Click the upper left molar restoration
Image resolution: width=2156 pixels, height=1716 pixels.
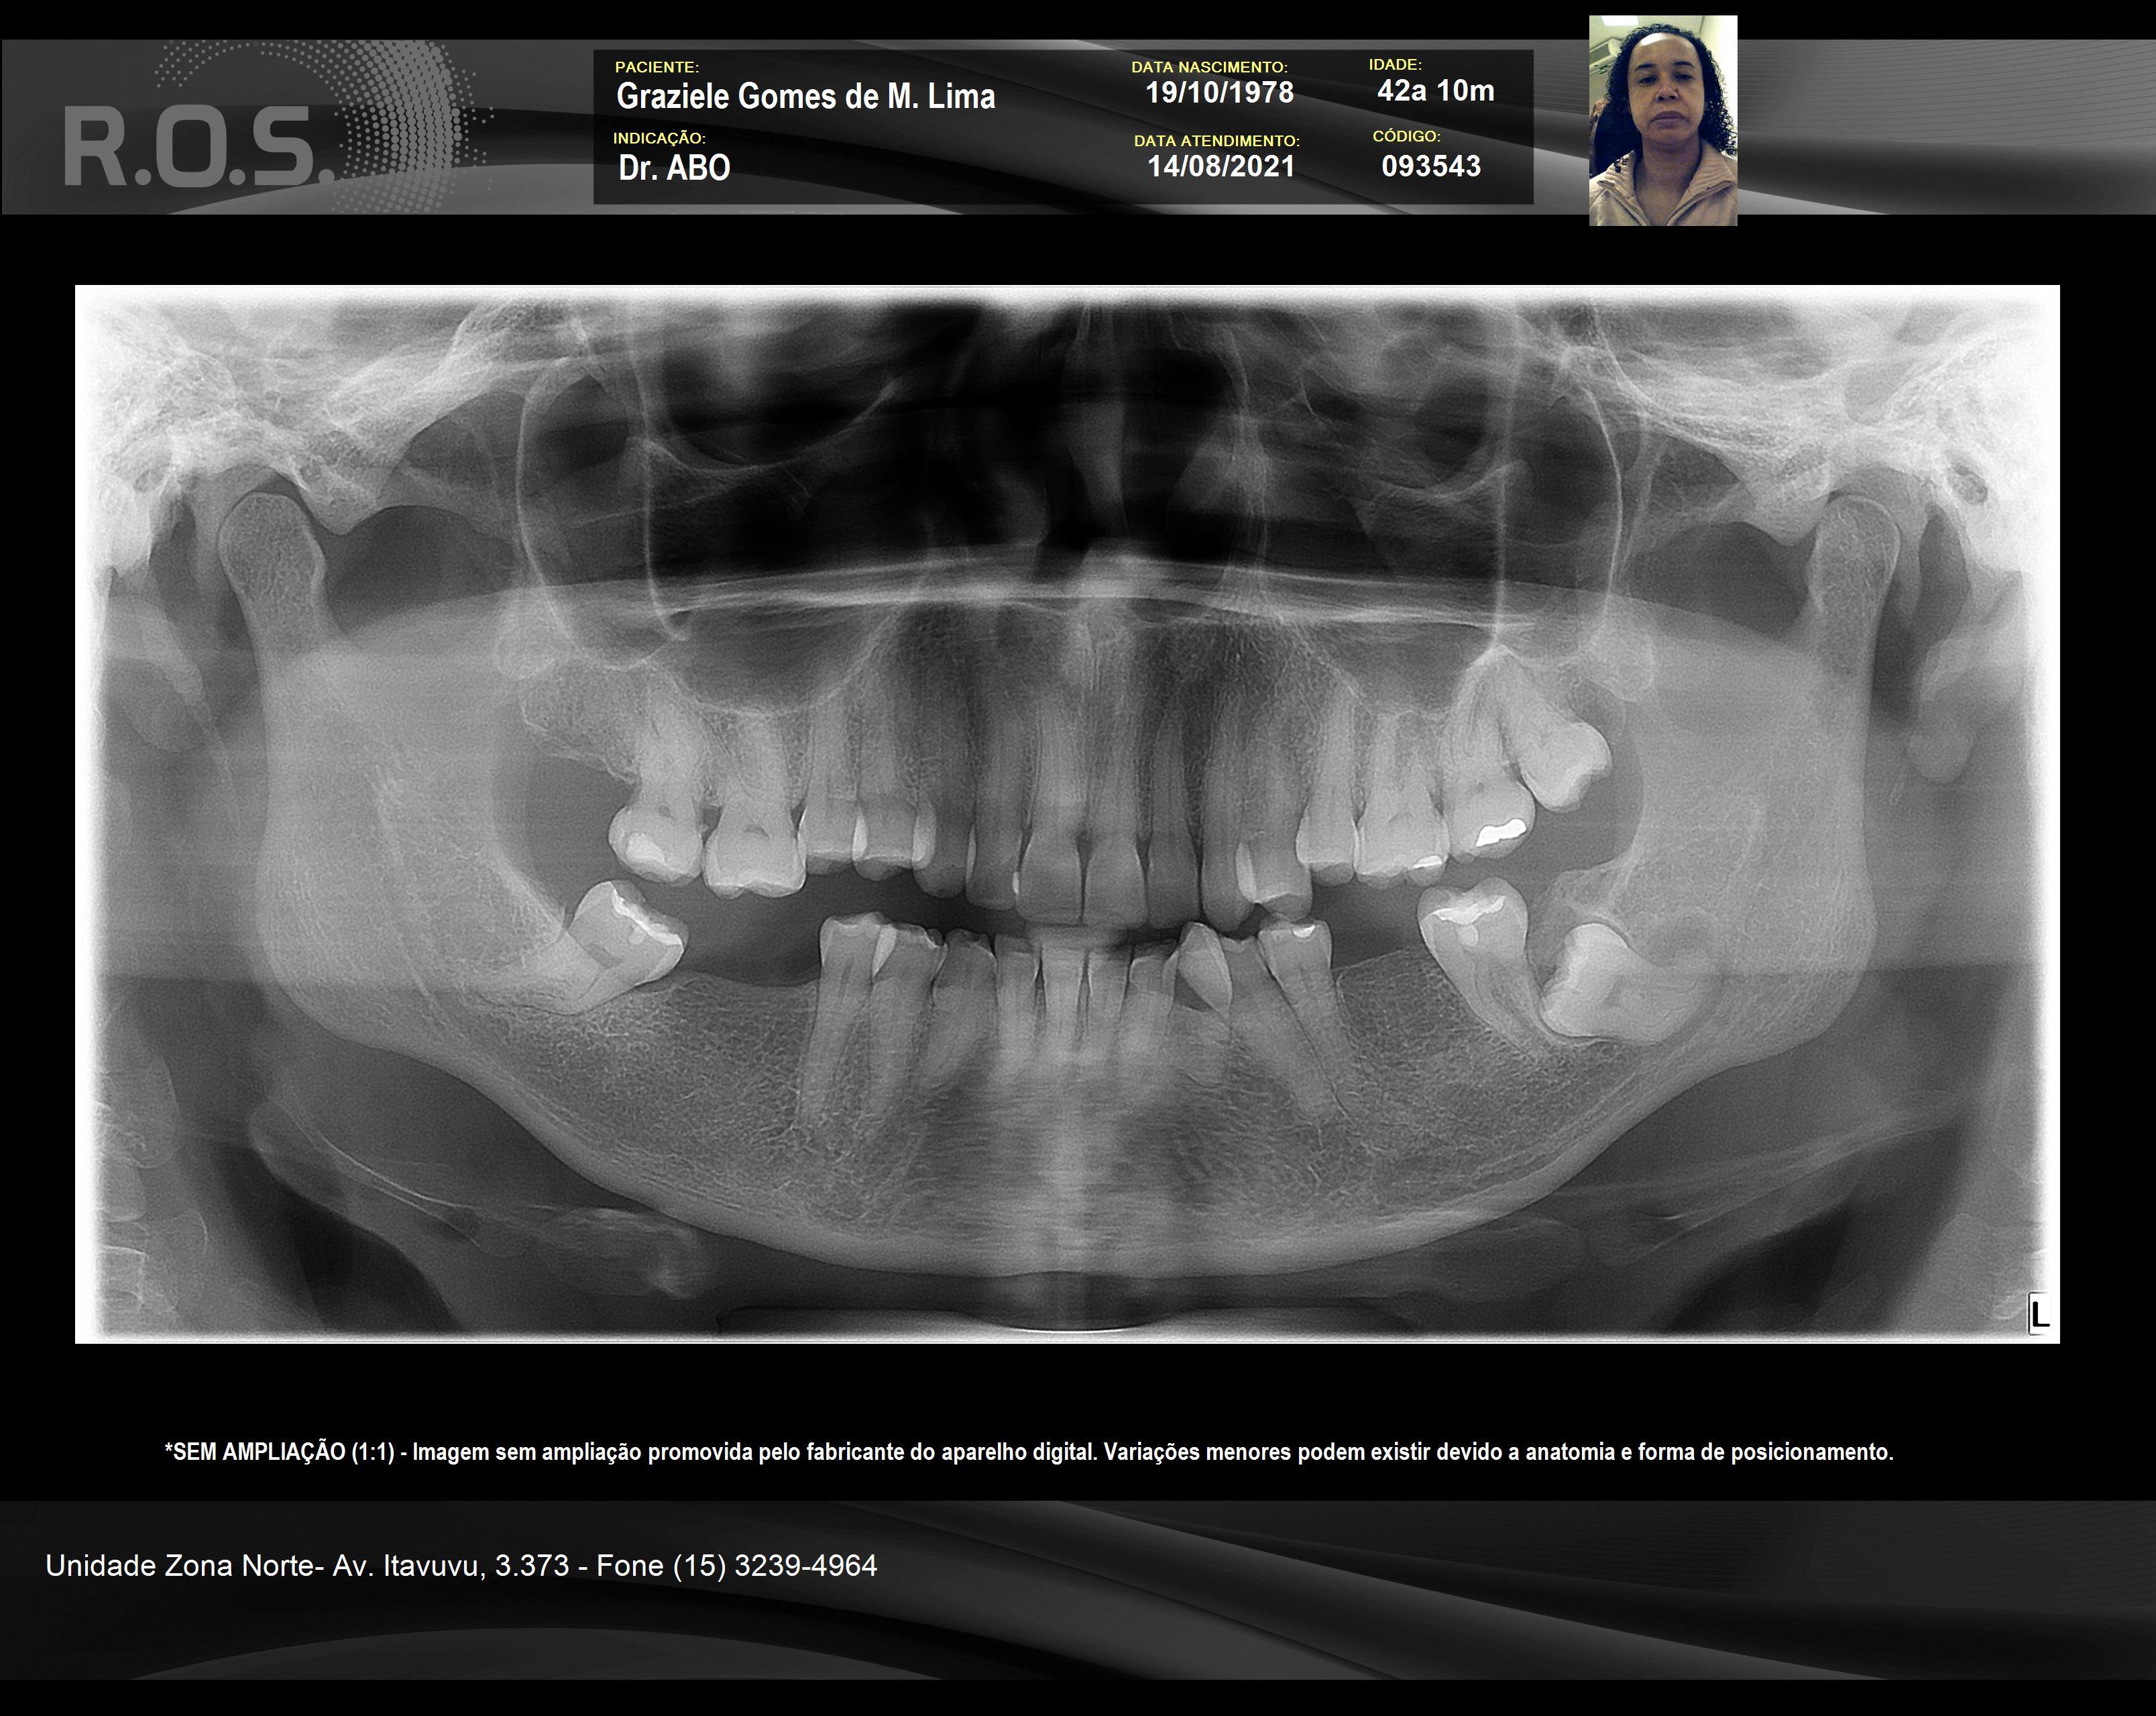tap(1500, 832)
